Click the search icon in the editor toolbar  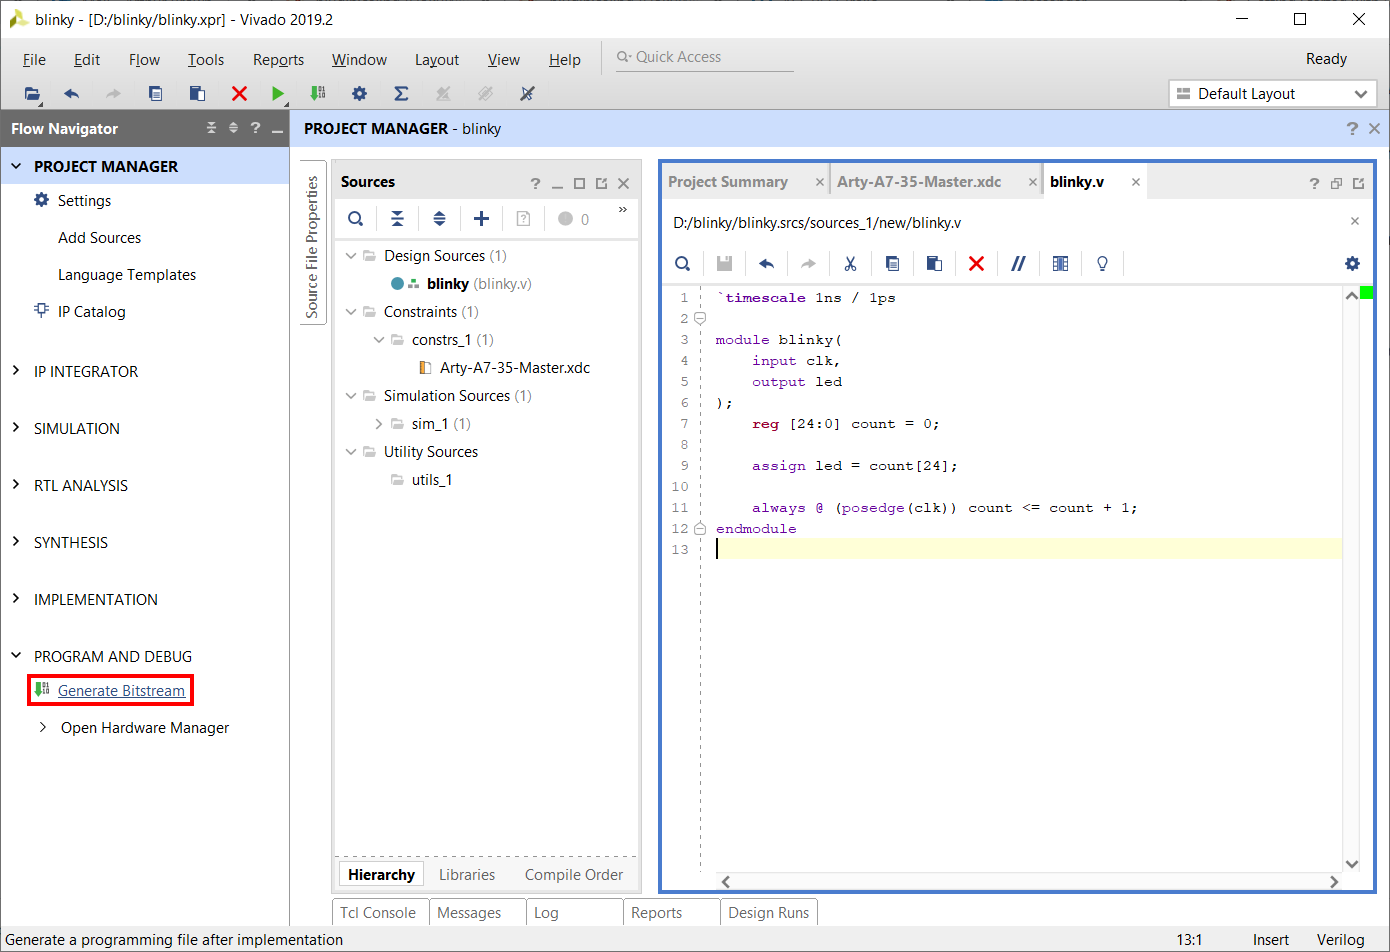coord(682,264)
